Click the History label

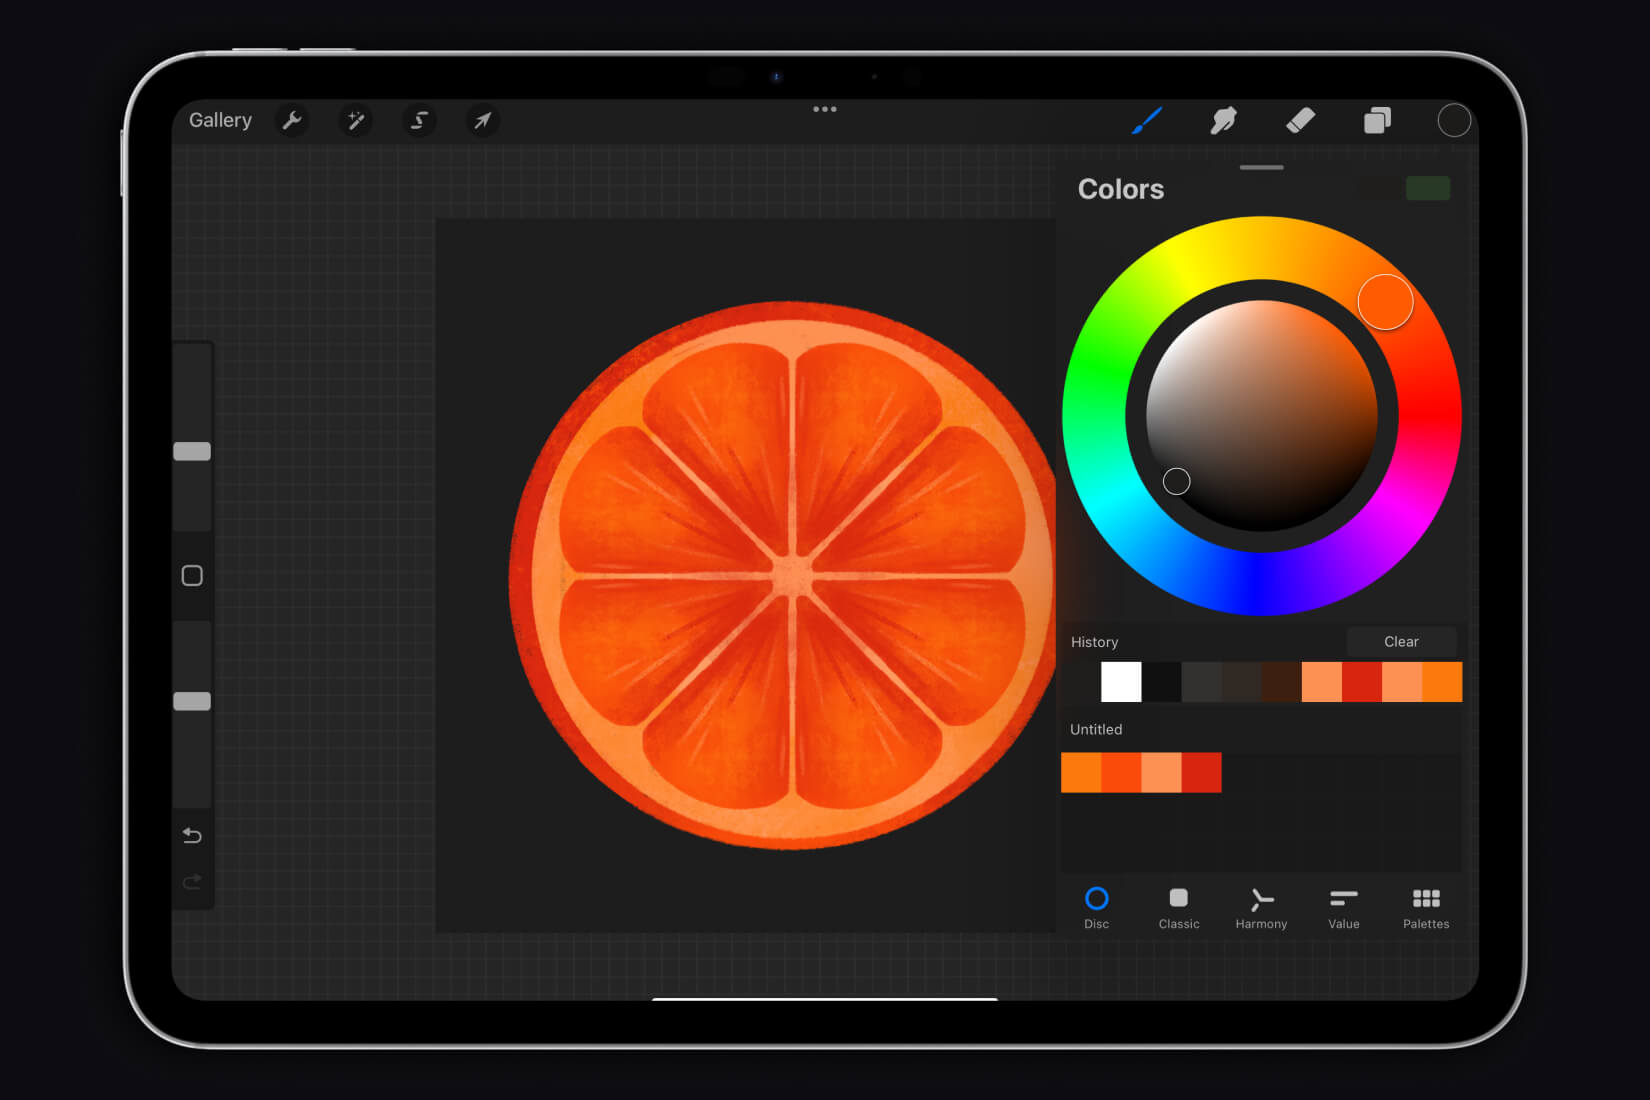[x=1094, y=642]
